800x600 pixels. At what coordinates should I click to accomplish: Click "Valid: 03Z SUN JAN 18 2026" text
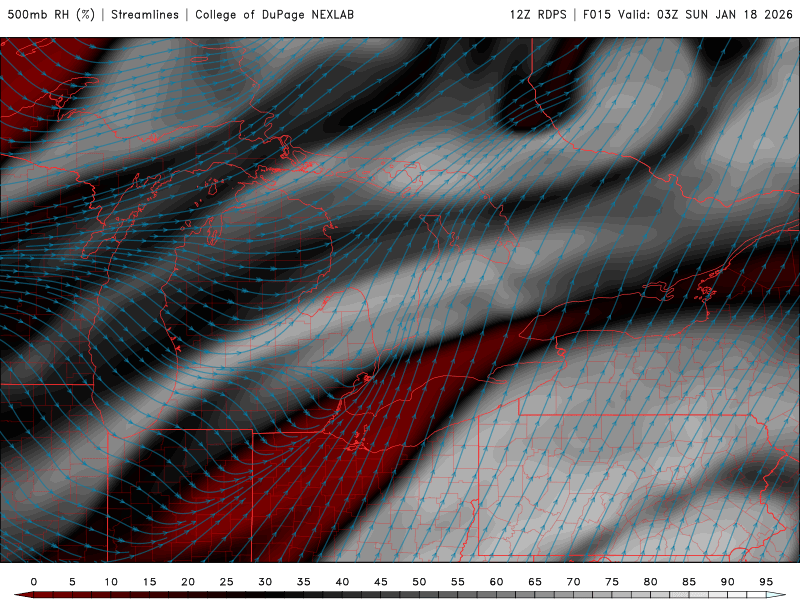(705, 15)
